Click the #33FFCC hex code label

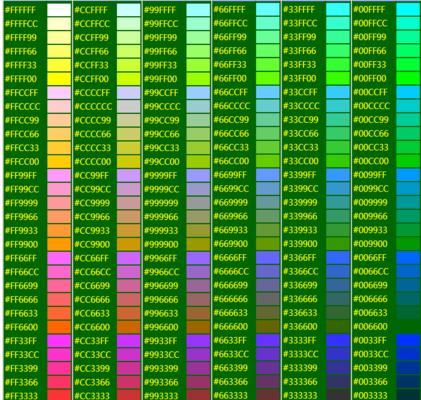pos(301,23)
